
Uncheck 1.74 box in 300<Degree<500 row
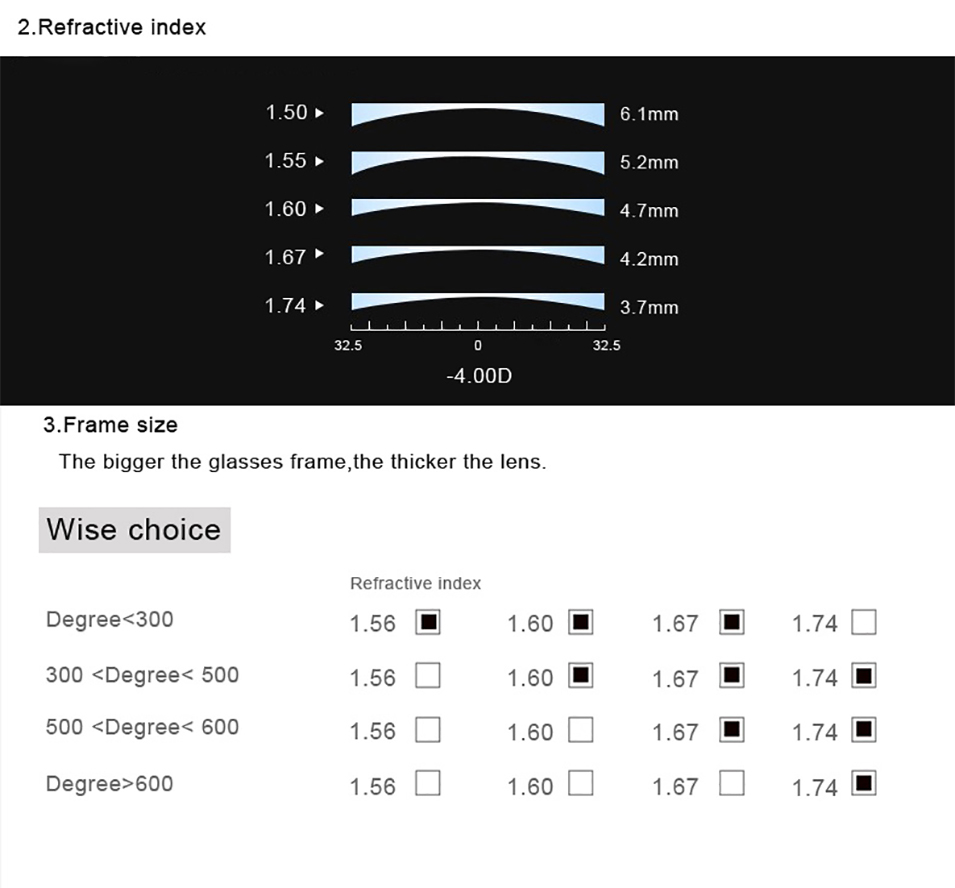tap(864, 677)
